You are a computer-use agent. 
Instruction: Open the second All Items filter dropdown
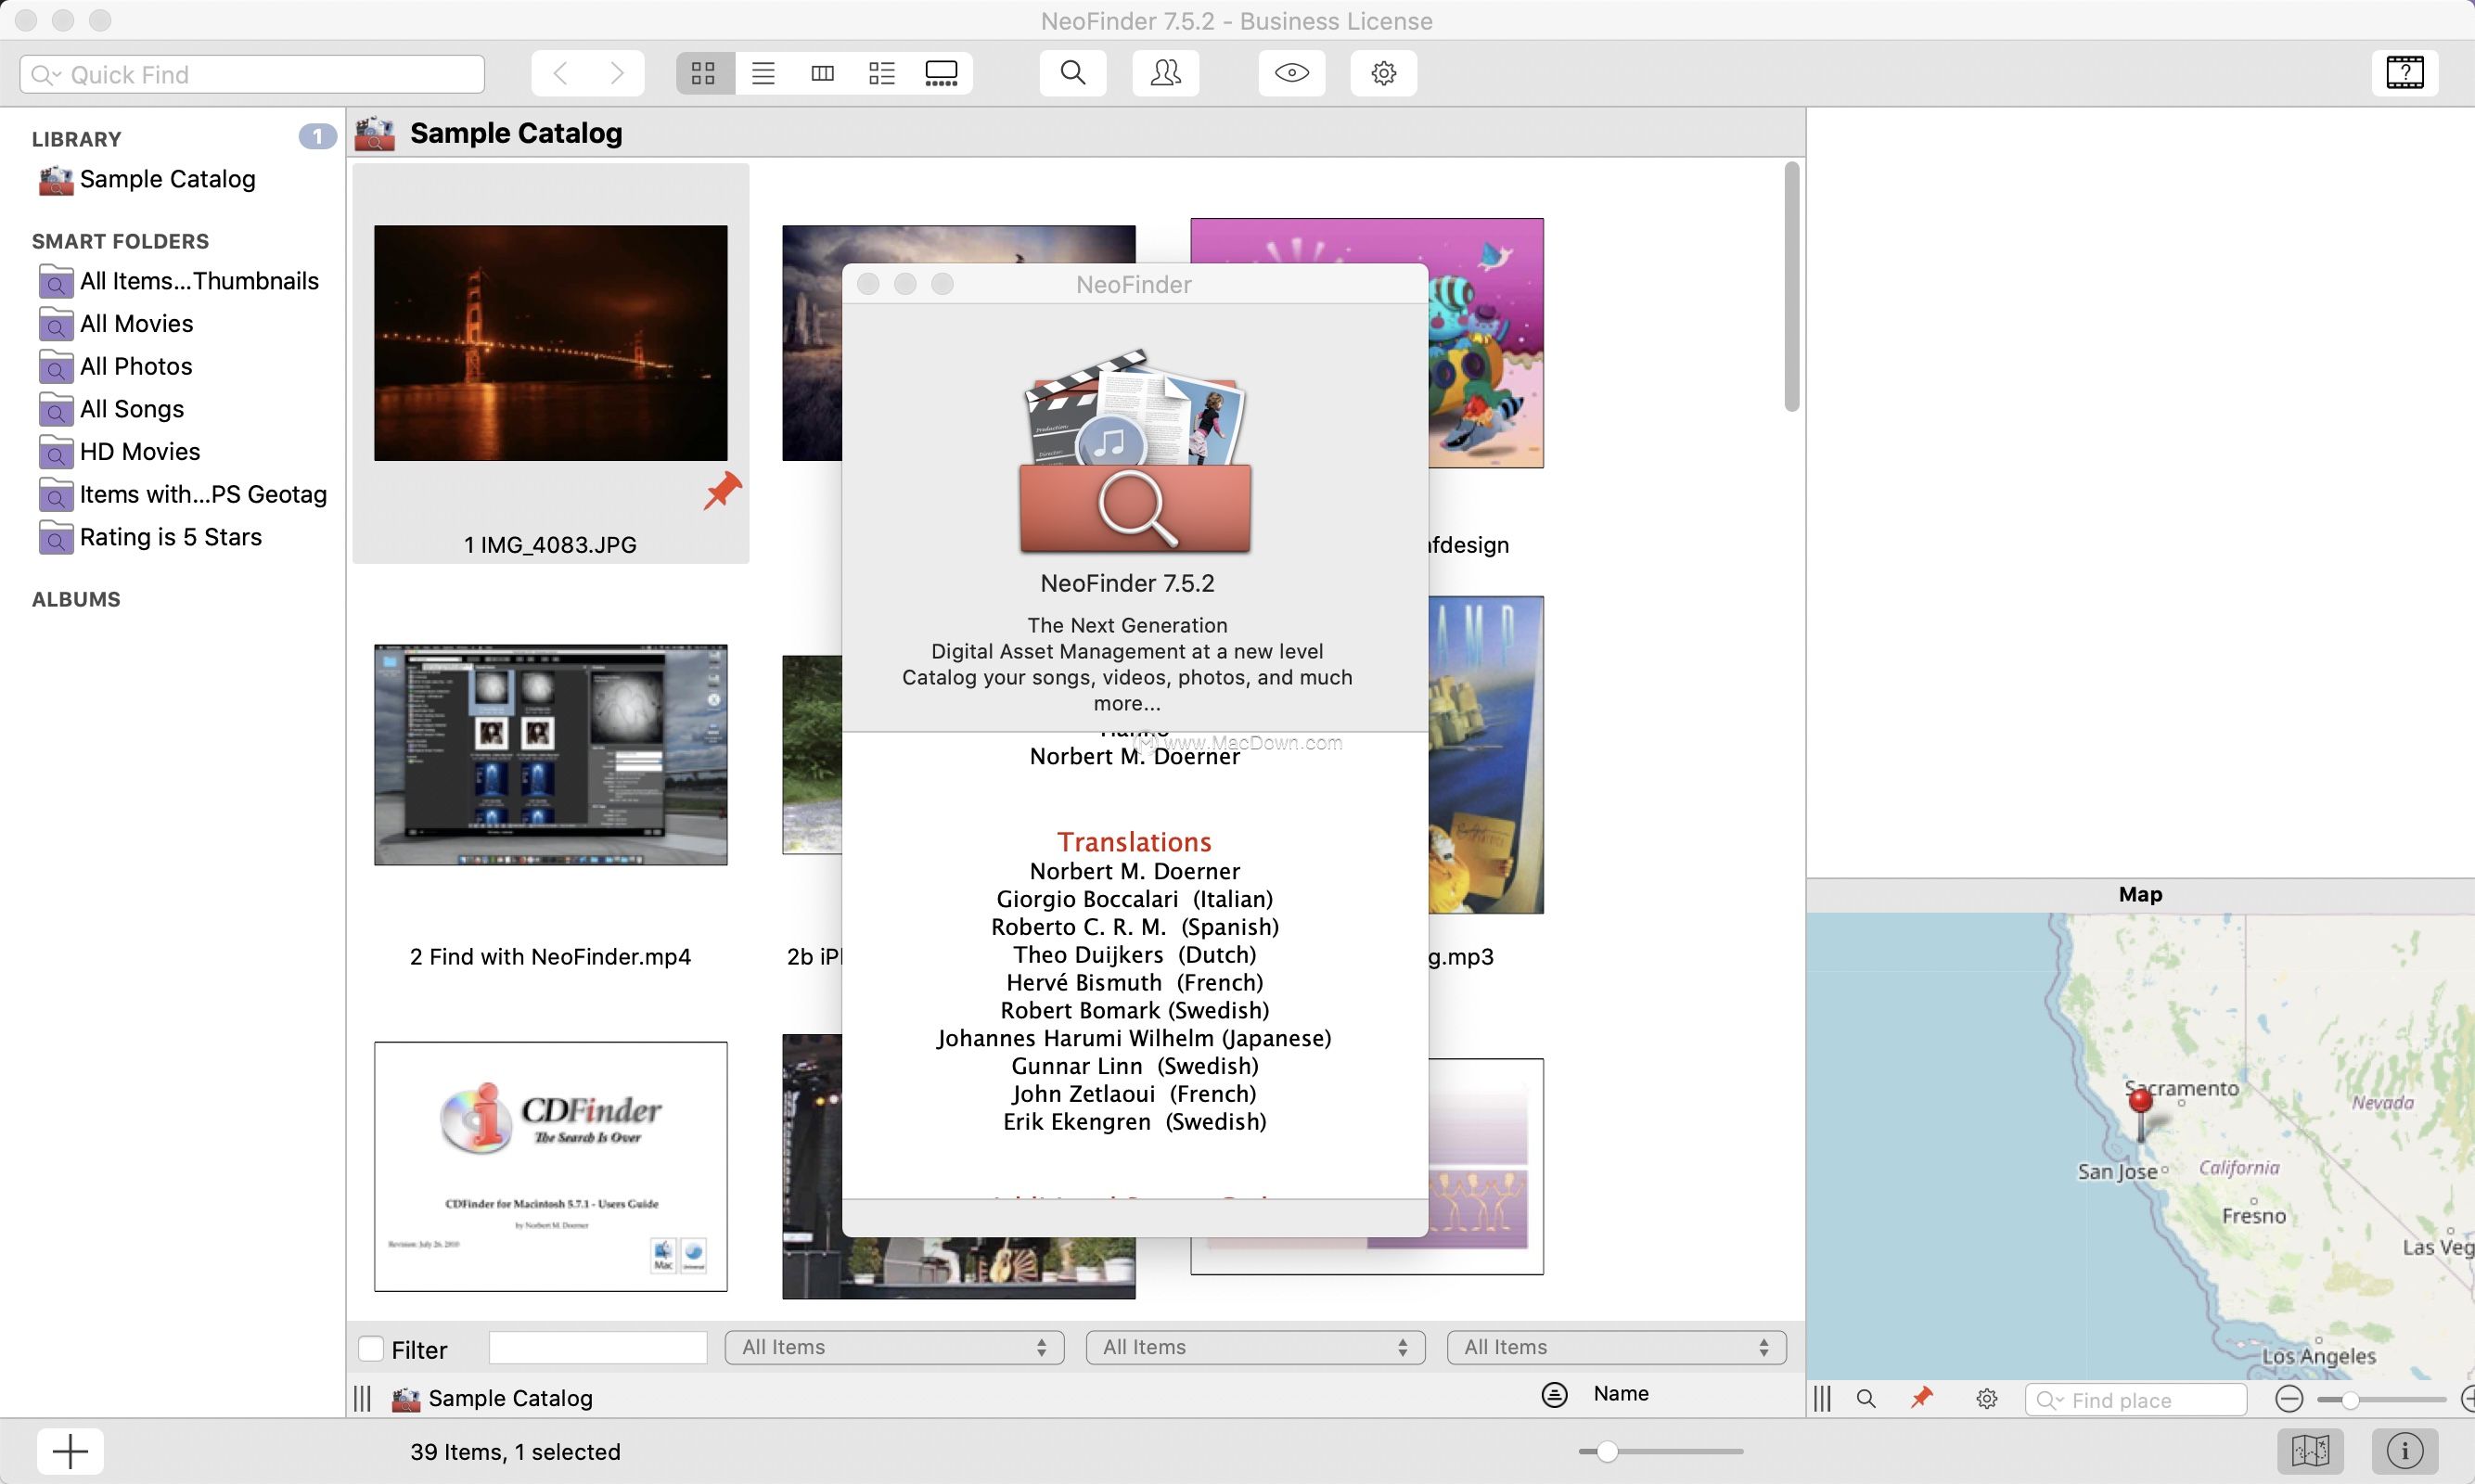(1255, 1347)
